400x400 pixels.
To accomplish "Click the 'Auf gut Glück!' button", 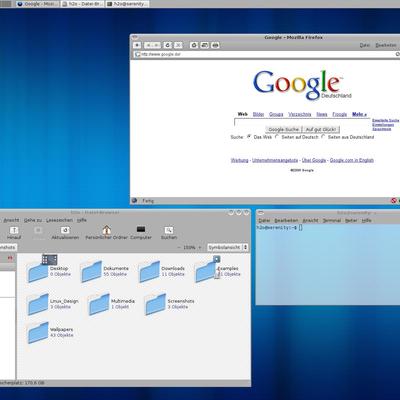I will 321,129.
